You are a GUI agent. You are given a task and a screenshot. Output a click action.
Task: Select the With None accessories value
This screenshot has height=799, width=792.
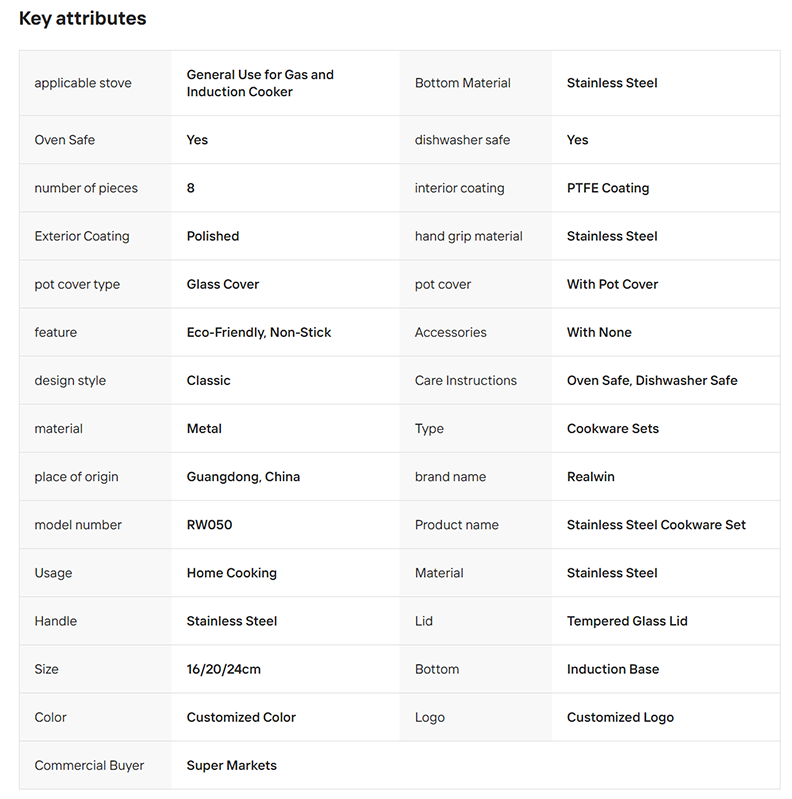pyautogui.click(x=599, y=332)
